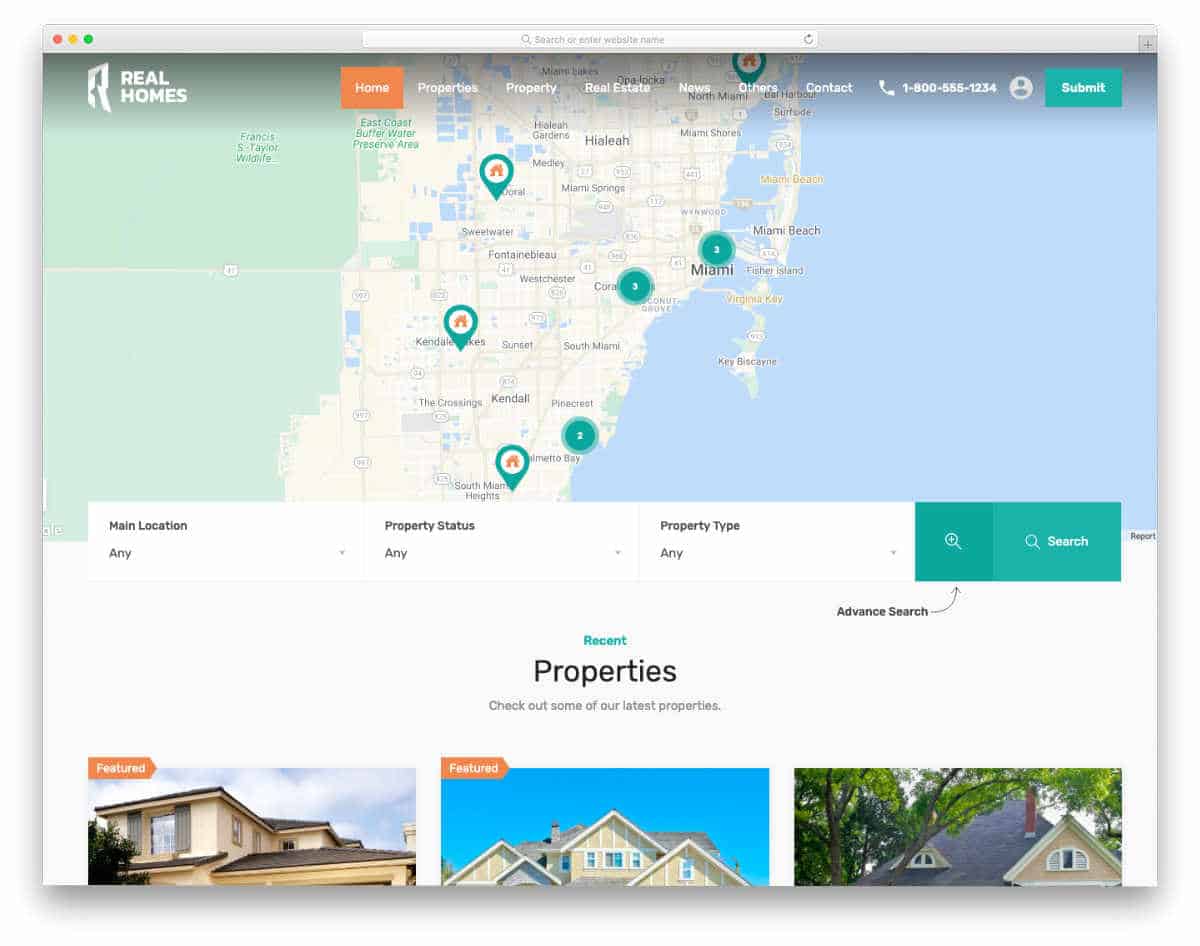1200x946 pixels.
Task: Open the cluster marker showing 3 near Miami
Action: [716, 249]
